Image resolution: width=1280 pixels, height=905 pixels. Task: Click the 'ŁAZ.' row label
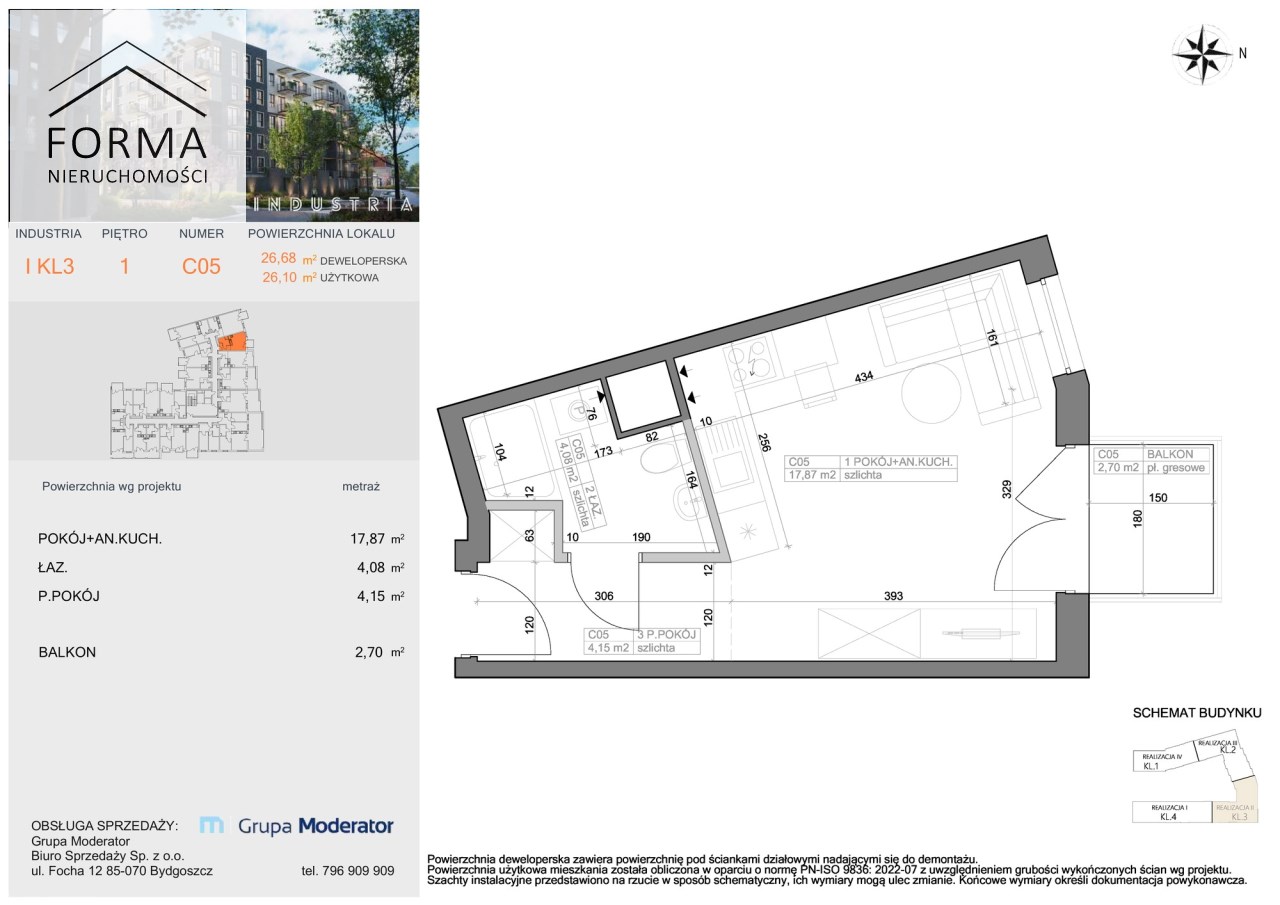click(x=53, y=567)
